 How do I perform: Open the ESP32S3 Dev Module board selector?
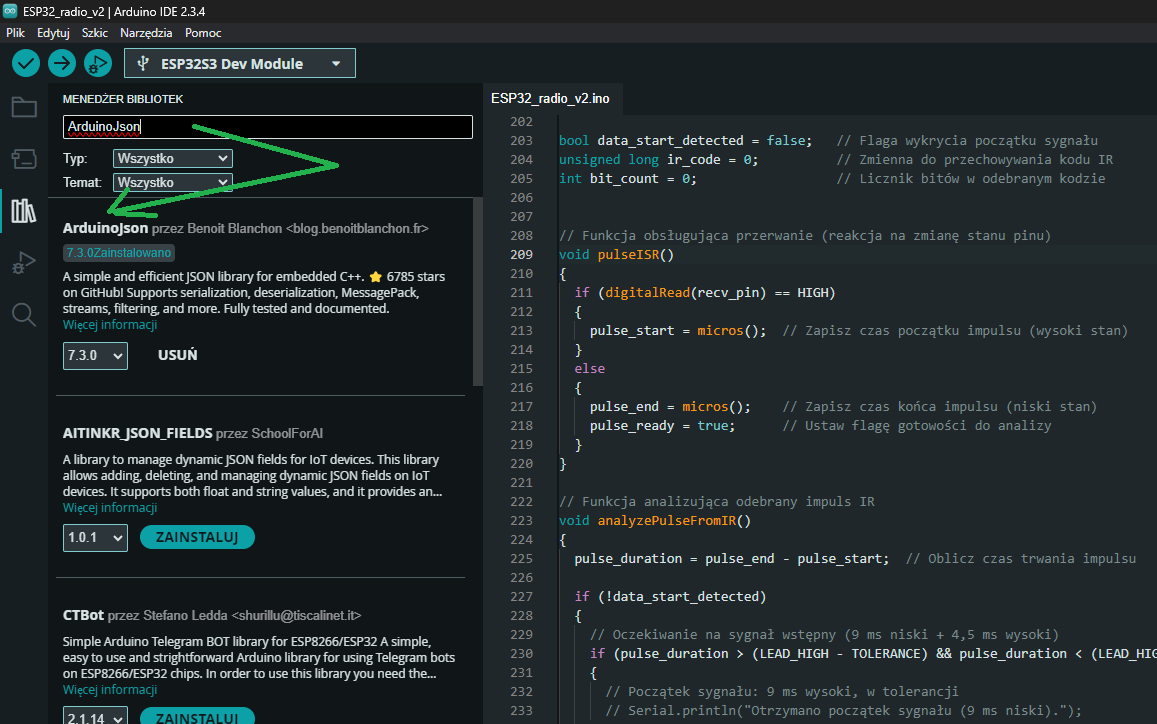(x=240, y=63)
